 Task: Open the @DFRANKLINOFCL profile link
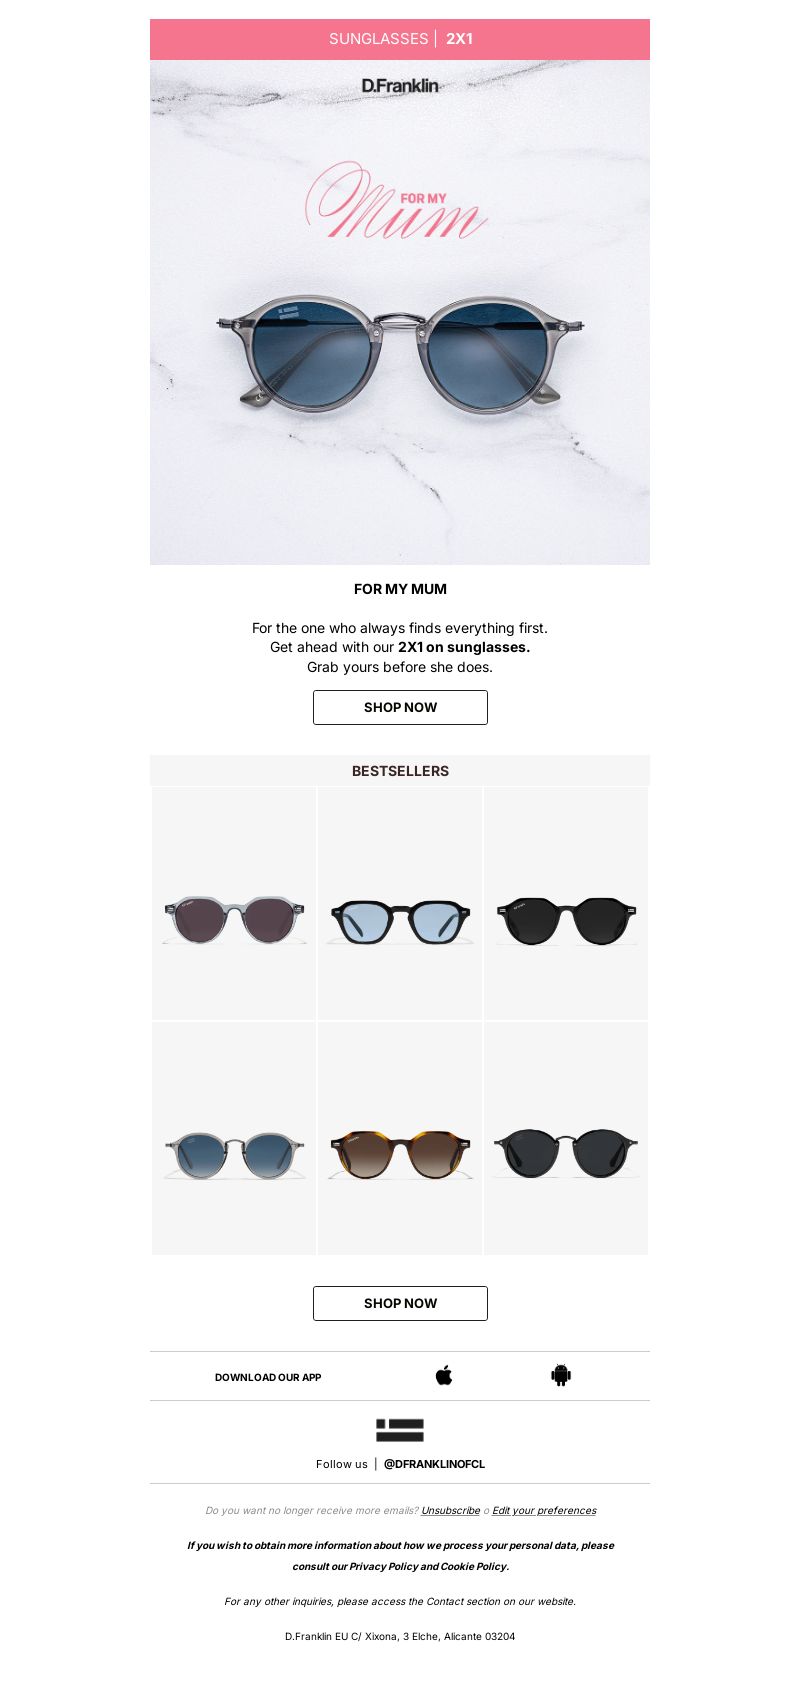tap(434, 1464)
